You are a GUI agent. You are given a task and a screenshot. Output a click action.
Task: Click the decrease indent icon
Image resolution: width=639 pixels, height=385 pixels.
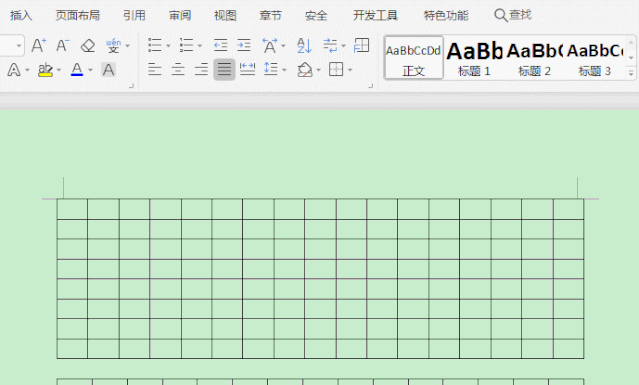[220, 45]
